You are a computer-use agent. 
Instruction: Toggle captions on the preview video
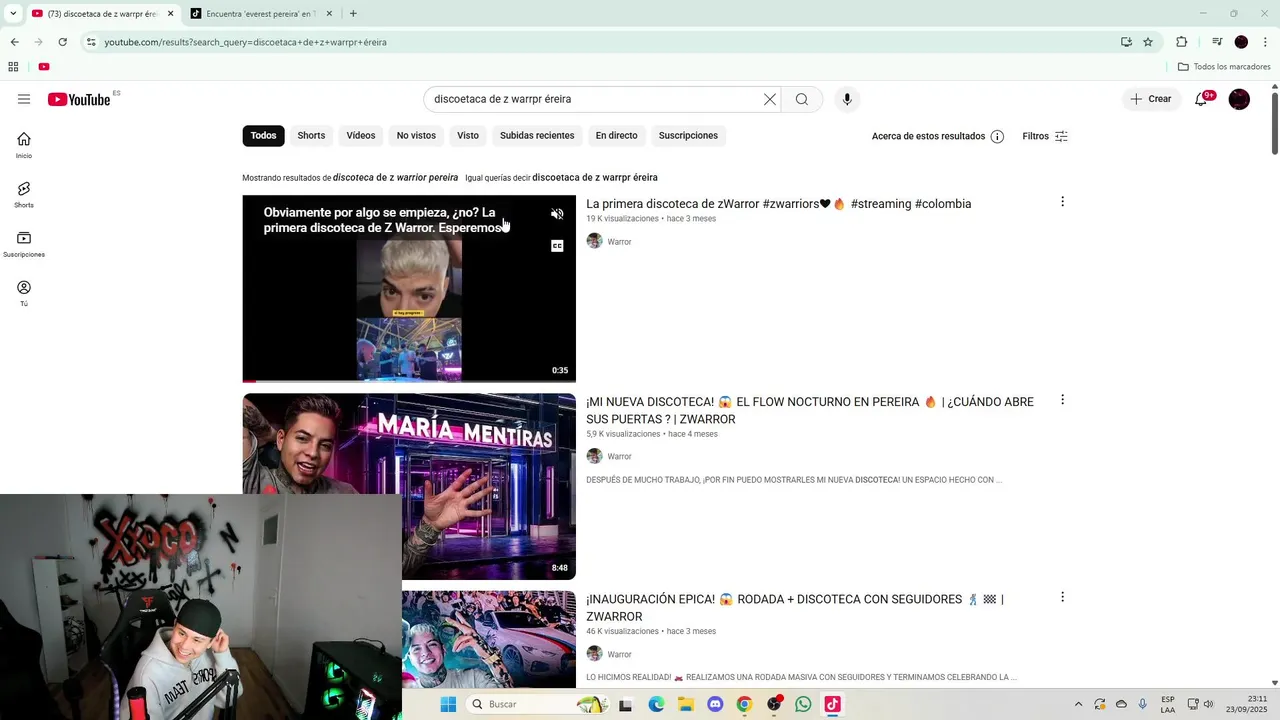[557, 246]
